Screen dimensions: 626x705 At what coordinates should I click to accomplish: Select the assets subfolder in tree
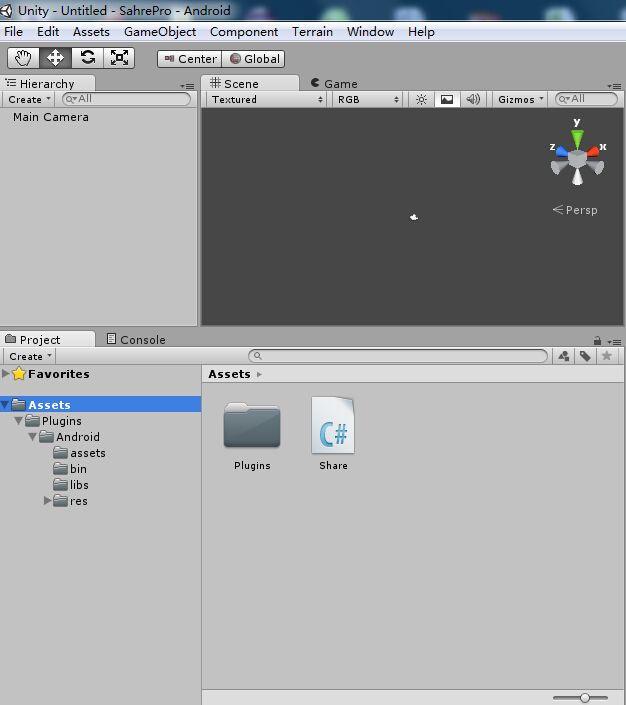[x=80, y=453]
